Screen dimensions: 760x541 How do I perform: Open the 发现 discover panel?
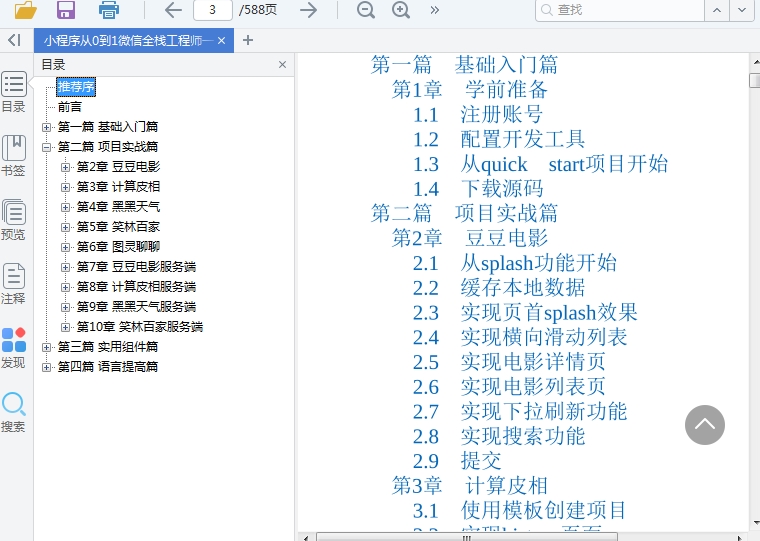(x=14, y=348)
